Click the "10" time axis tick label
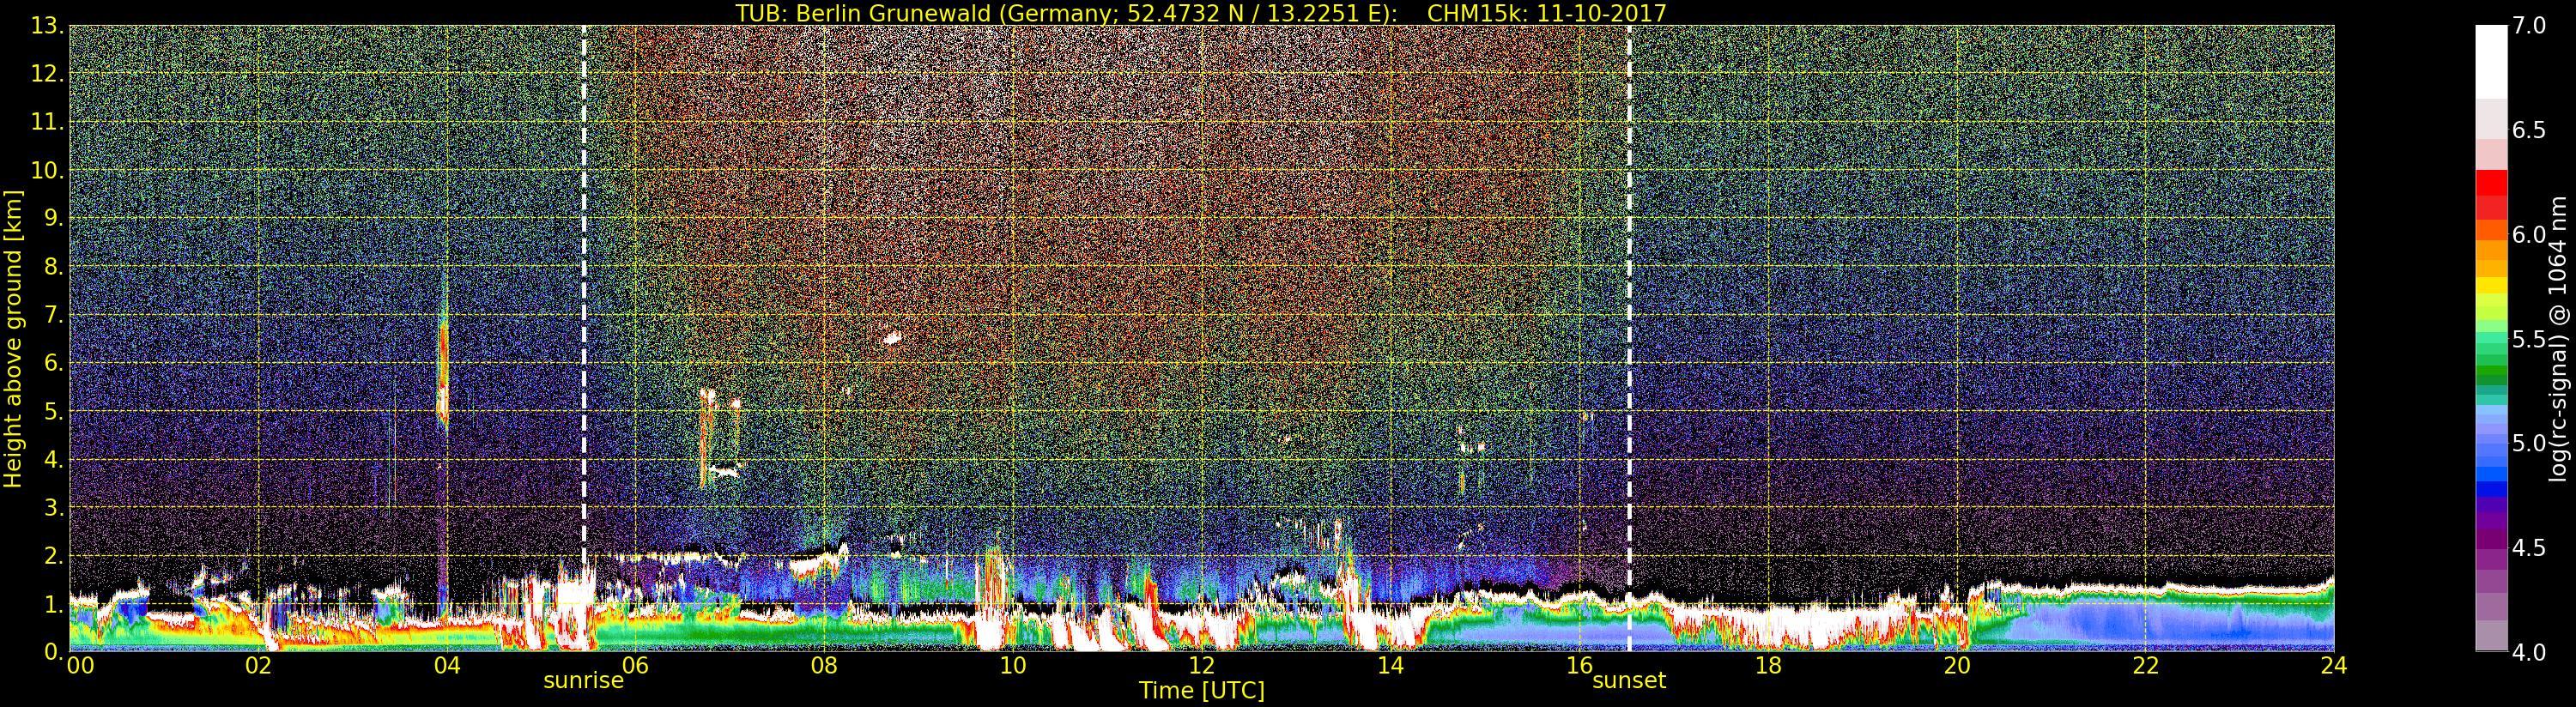Image resolution: width=2576 pixels, height=707 pixels. pos(1012,665)
